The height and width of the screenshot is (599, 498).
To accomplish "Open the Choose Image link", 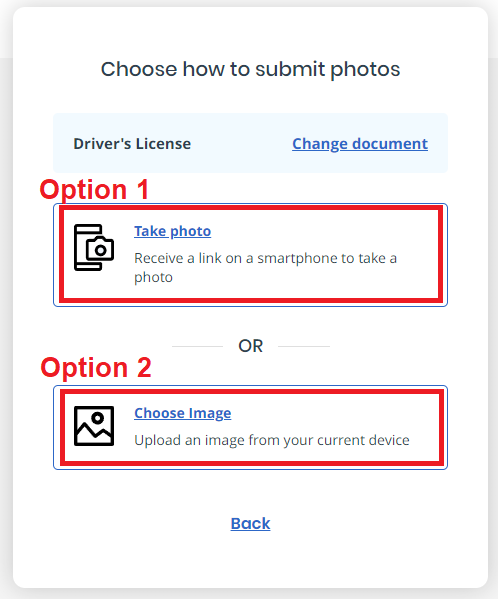I will coord(183,413).
